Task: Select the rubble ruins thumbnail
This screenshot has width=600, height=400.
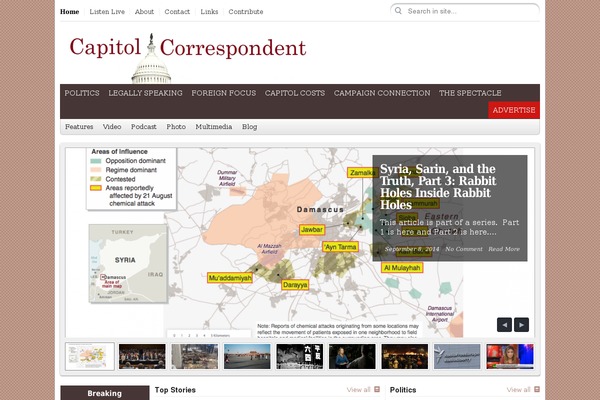Action: point(195,356)
